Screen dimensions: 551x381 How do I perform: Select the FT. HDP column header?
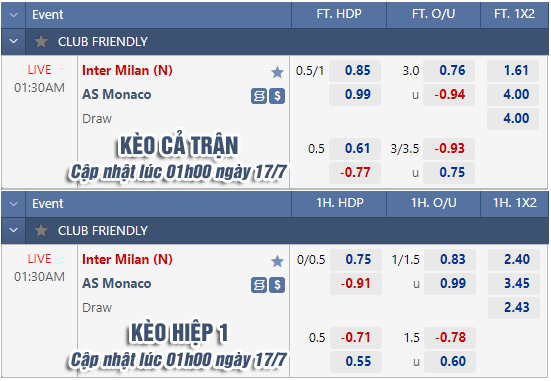coord(339,14)
